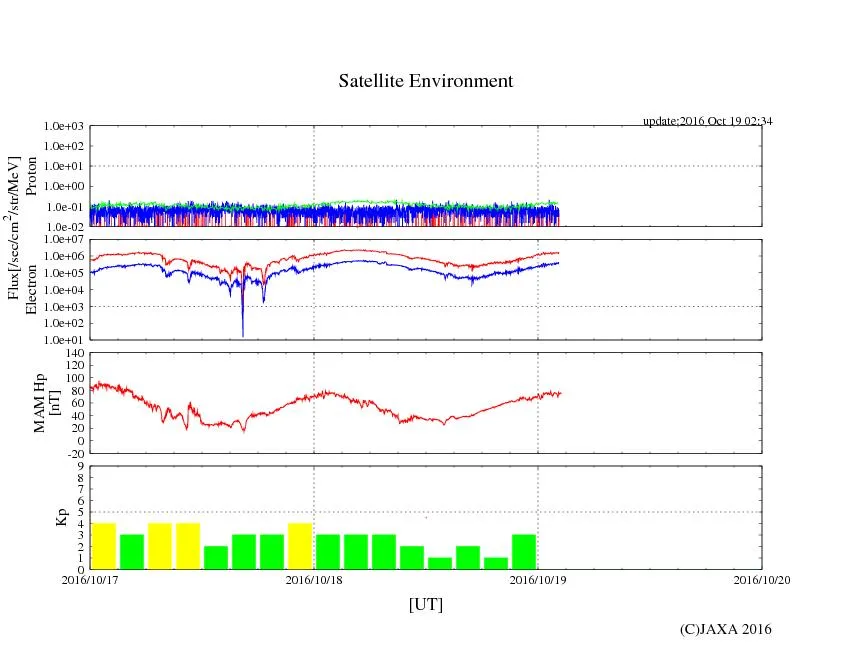Click the "(C)JAXA 2016" copyright text
The height and width of the screenshot is (655, 846).
(726, 629)
